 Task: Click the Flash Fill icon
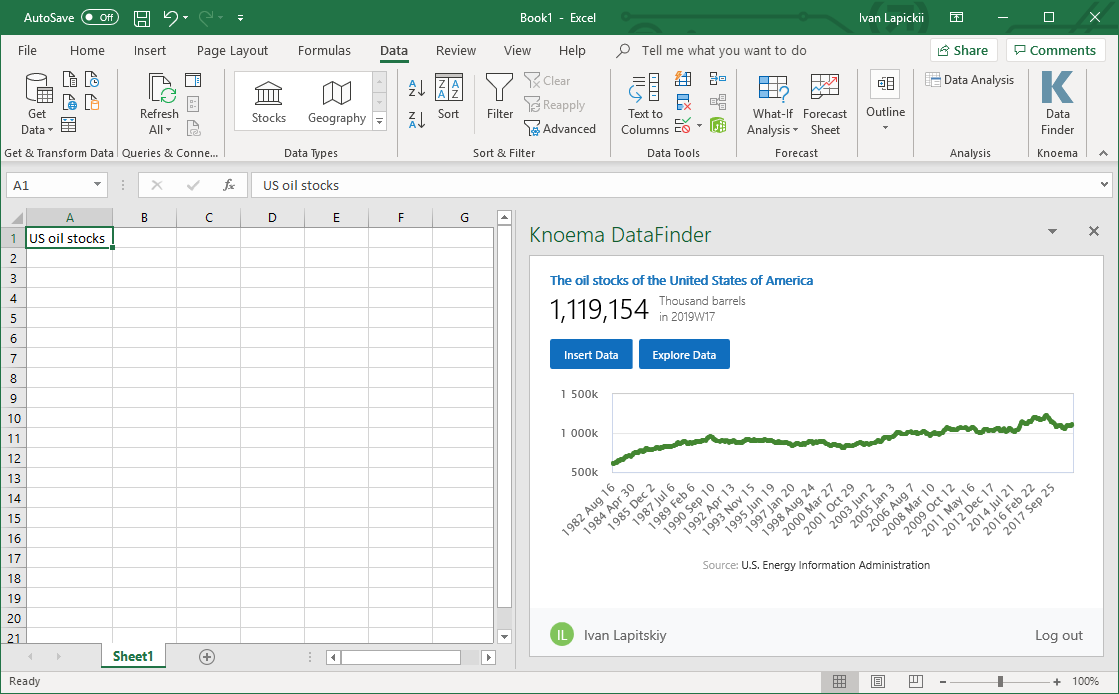click(x=683, y=79)
